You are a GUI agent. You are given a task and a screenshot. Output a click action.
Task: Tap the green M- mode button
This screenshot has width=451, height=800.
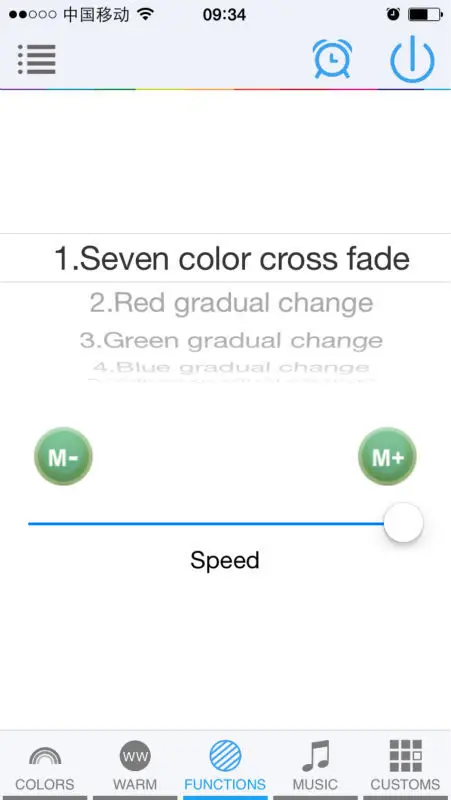(x=63, y=457)
